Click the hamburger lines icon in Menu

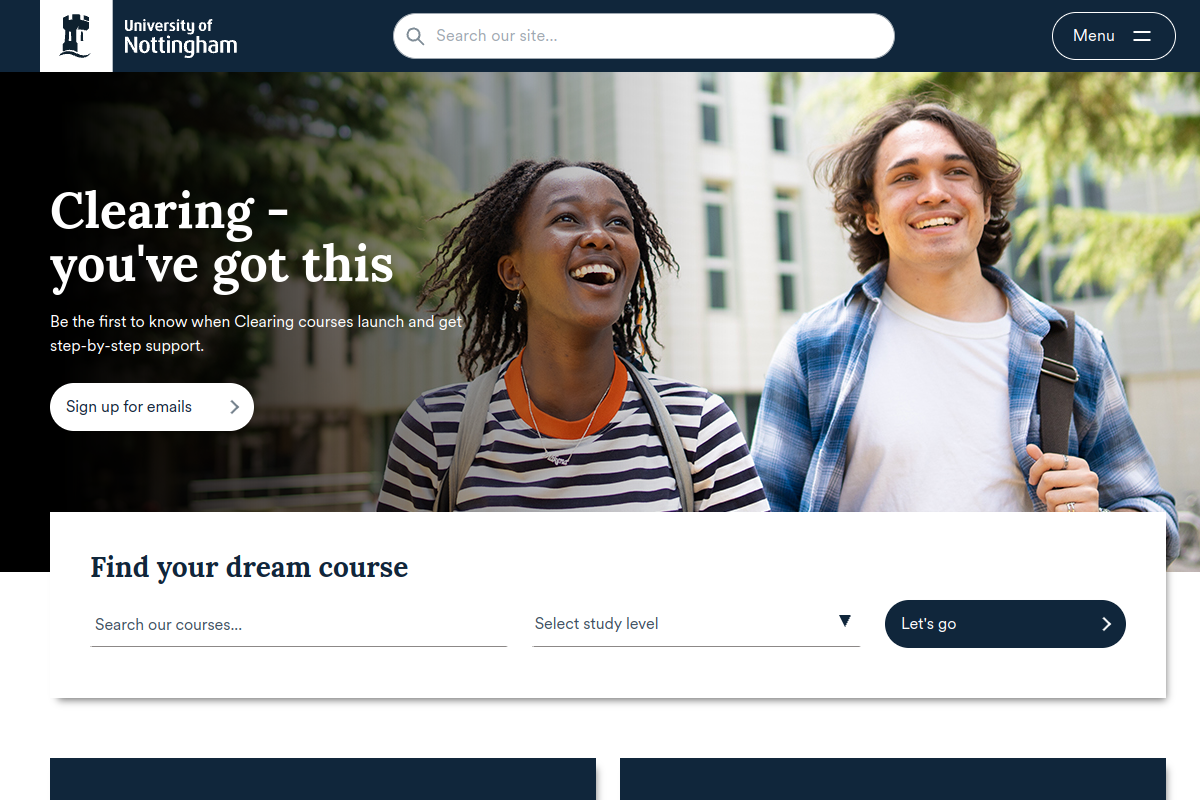1142,36
